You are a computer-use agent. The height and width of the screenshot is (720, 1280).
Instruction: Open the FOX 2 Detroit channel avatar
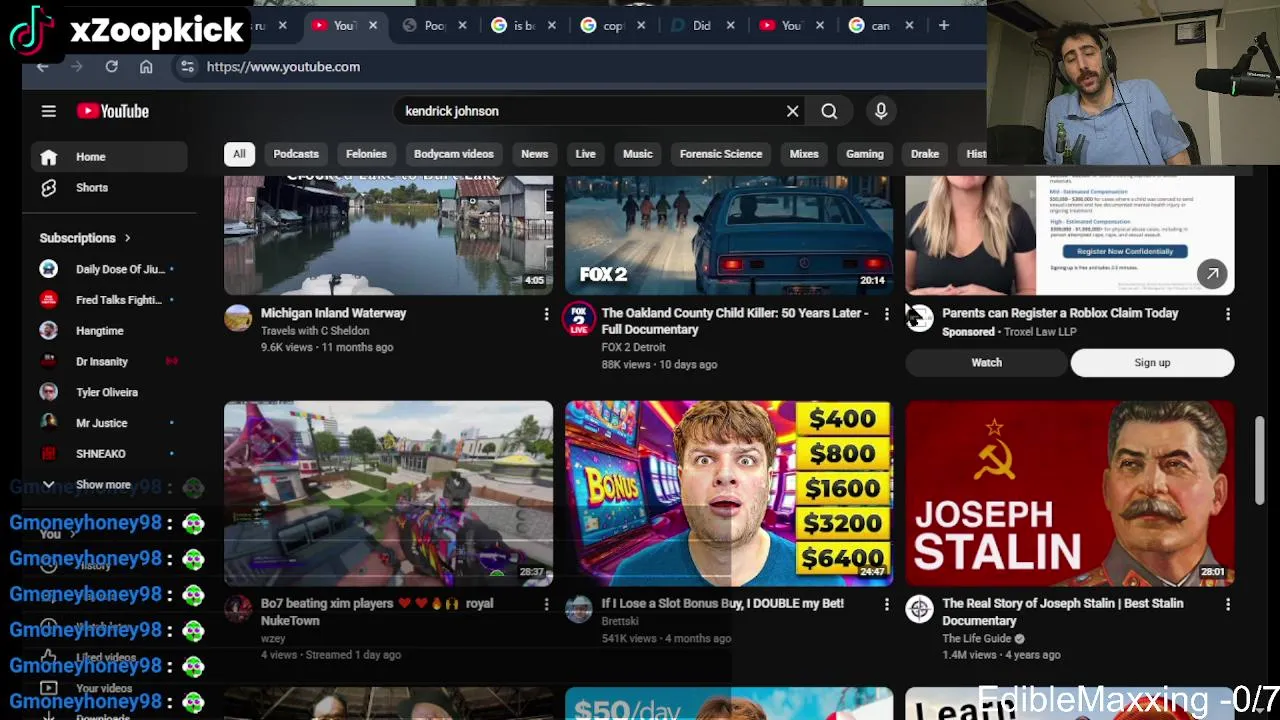point(578,319)
